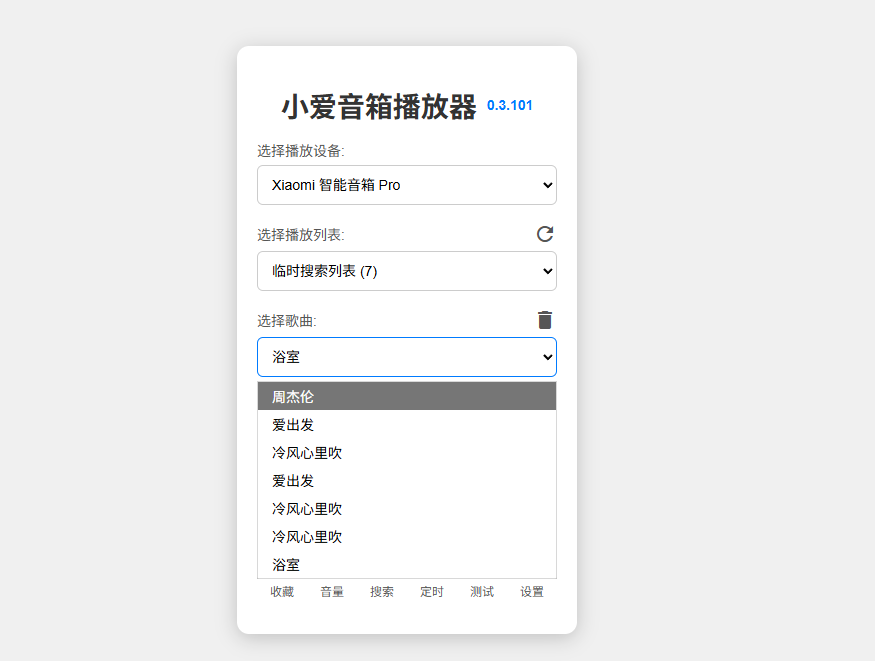
Task: Collapse the 选择歌曲 song dropdown
Action: pos(406,357)
